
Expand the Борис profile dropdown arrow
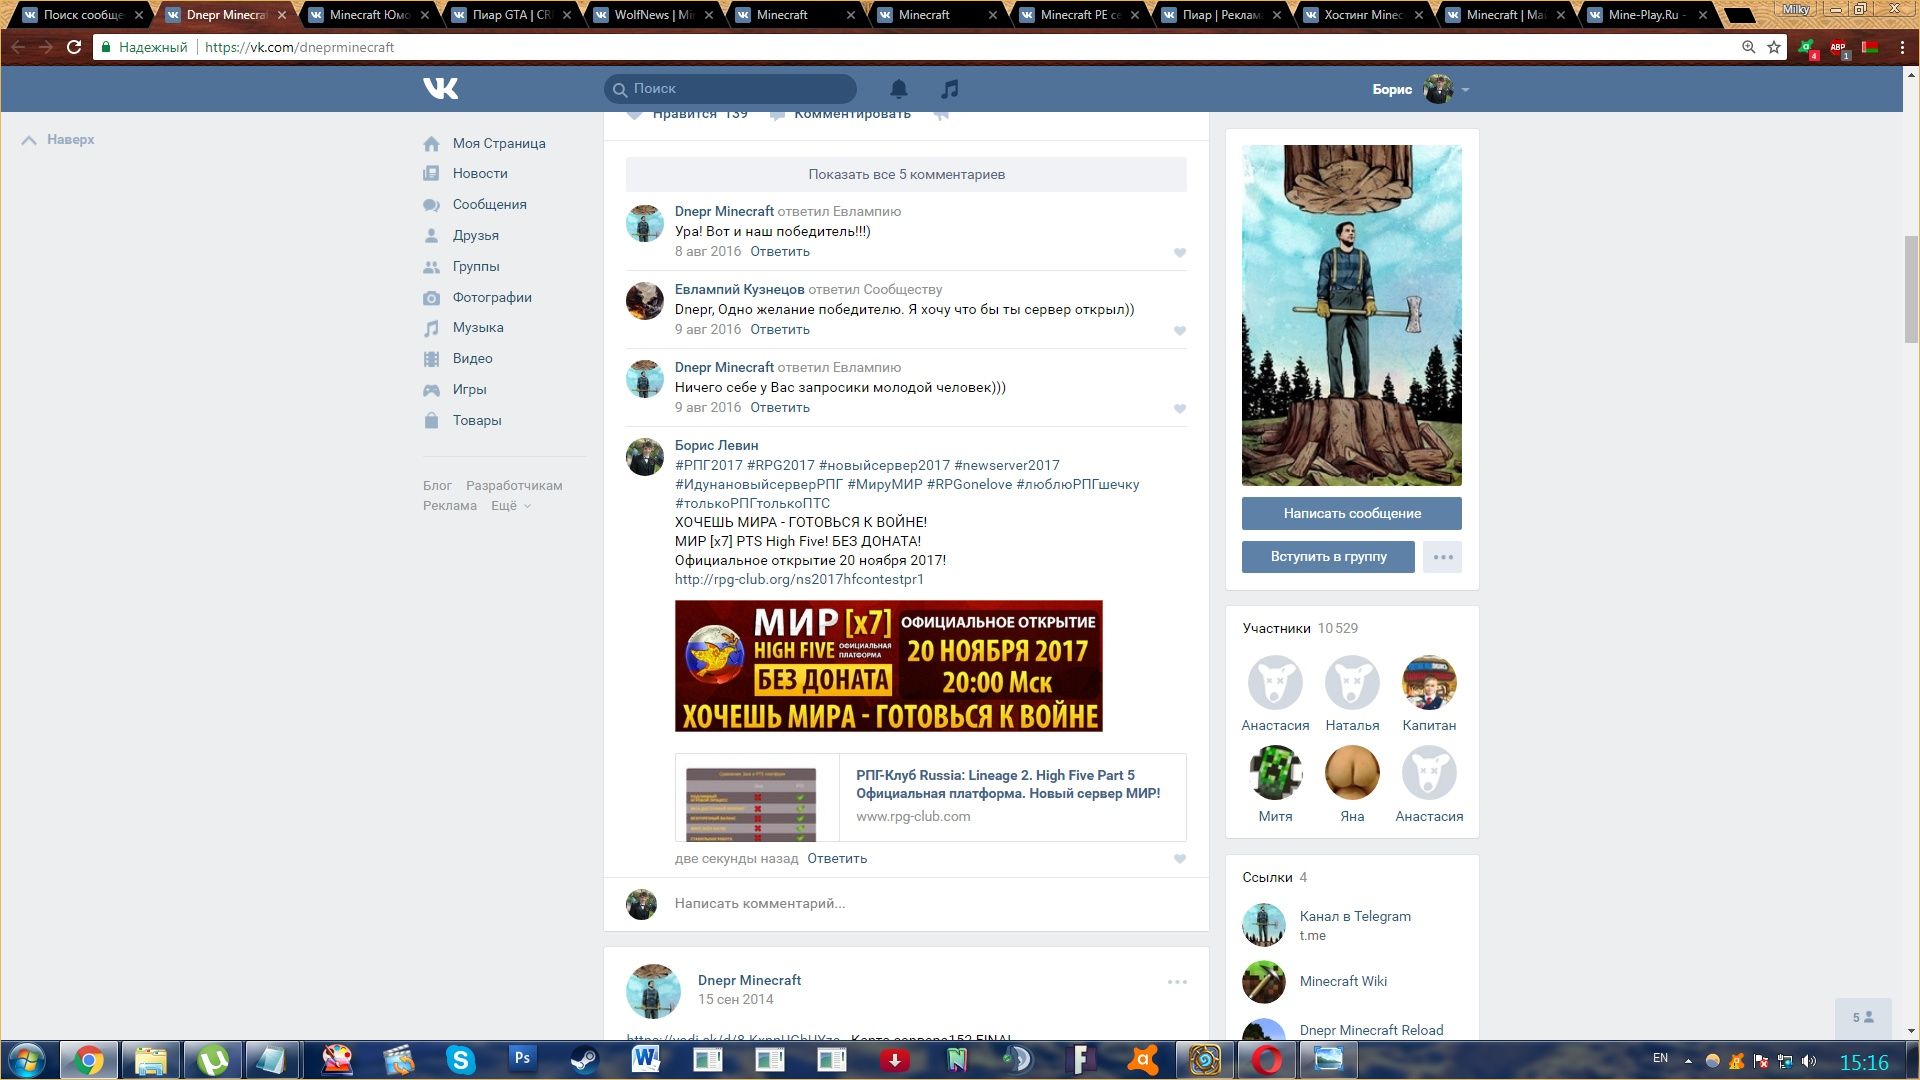(1465, 90)
